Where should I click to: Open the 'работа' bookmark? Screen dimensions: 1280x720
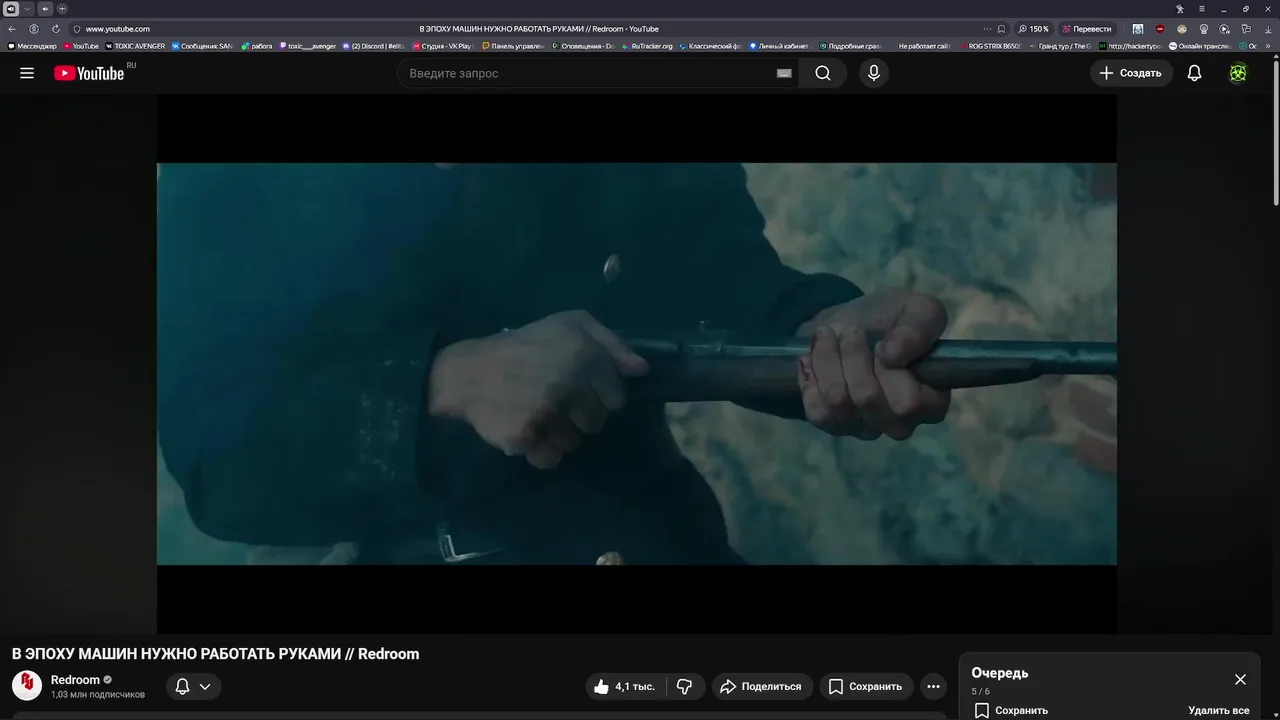(x=257, y=46)
